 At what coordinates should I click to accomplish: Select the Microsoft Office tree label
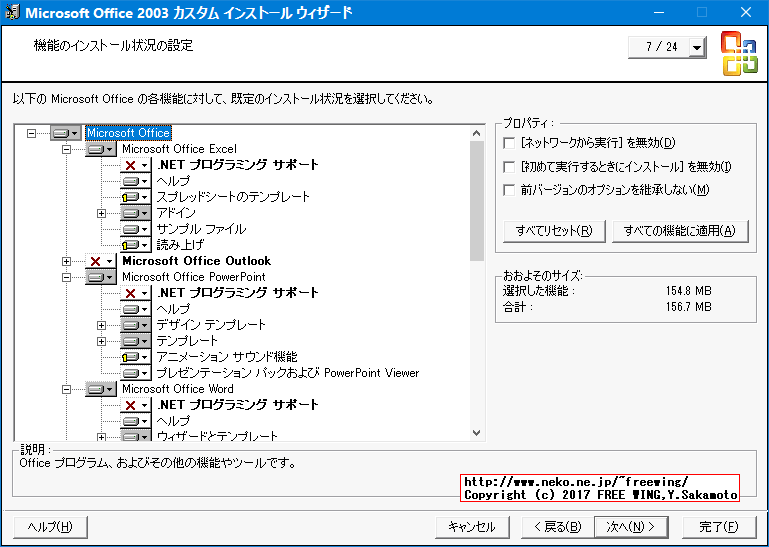pos(128,133)
